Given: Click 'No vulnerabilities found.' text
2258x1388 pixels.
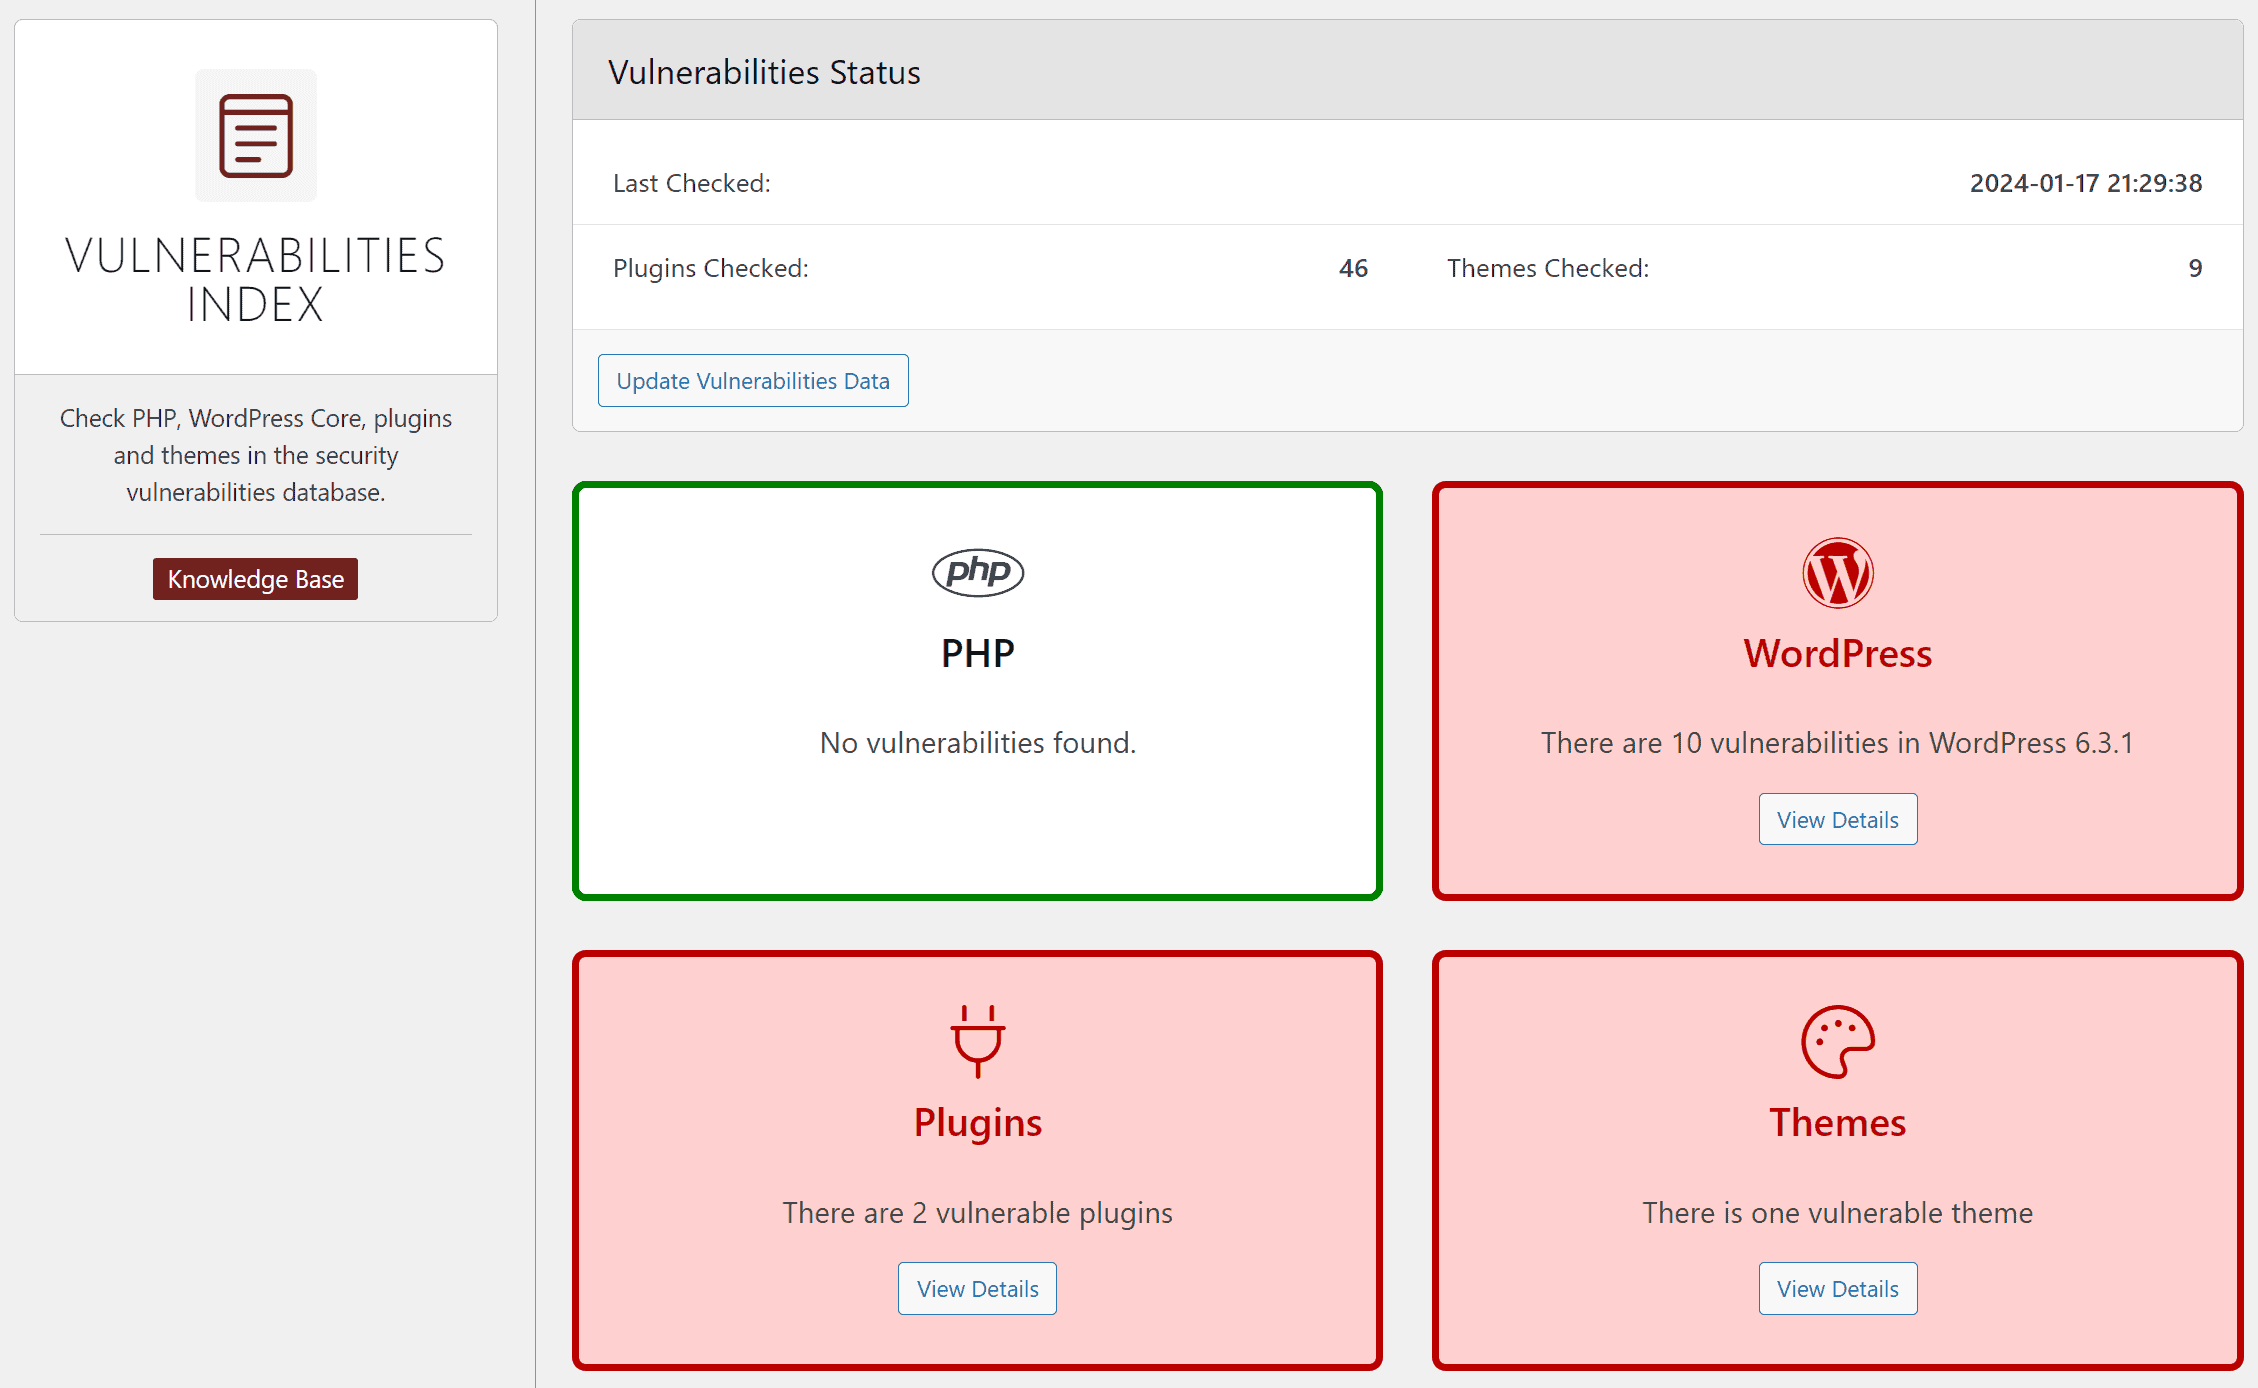Looking at the screenshot, I should 977,742.
